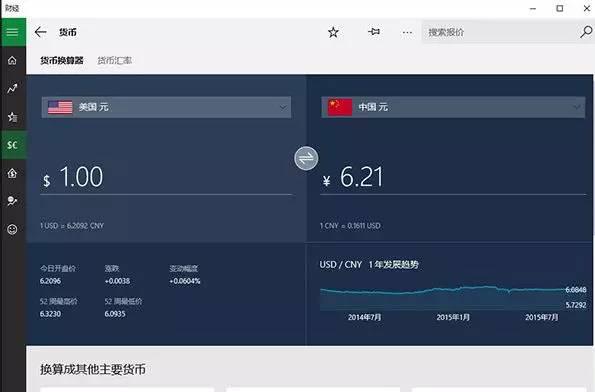Swap currencies with the circular exchange button
Screen dimensions: 595x392
pos(306,158)
